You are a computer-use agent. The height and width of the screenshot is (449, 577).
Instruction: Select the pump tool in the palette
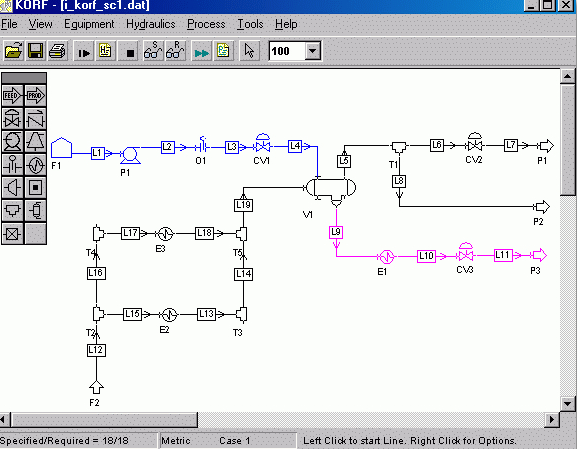point(13,141)
